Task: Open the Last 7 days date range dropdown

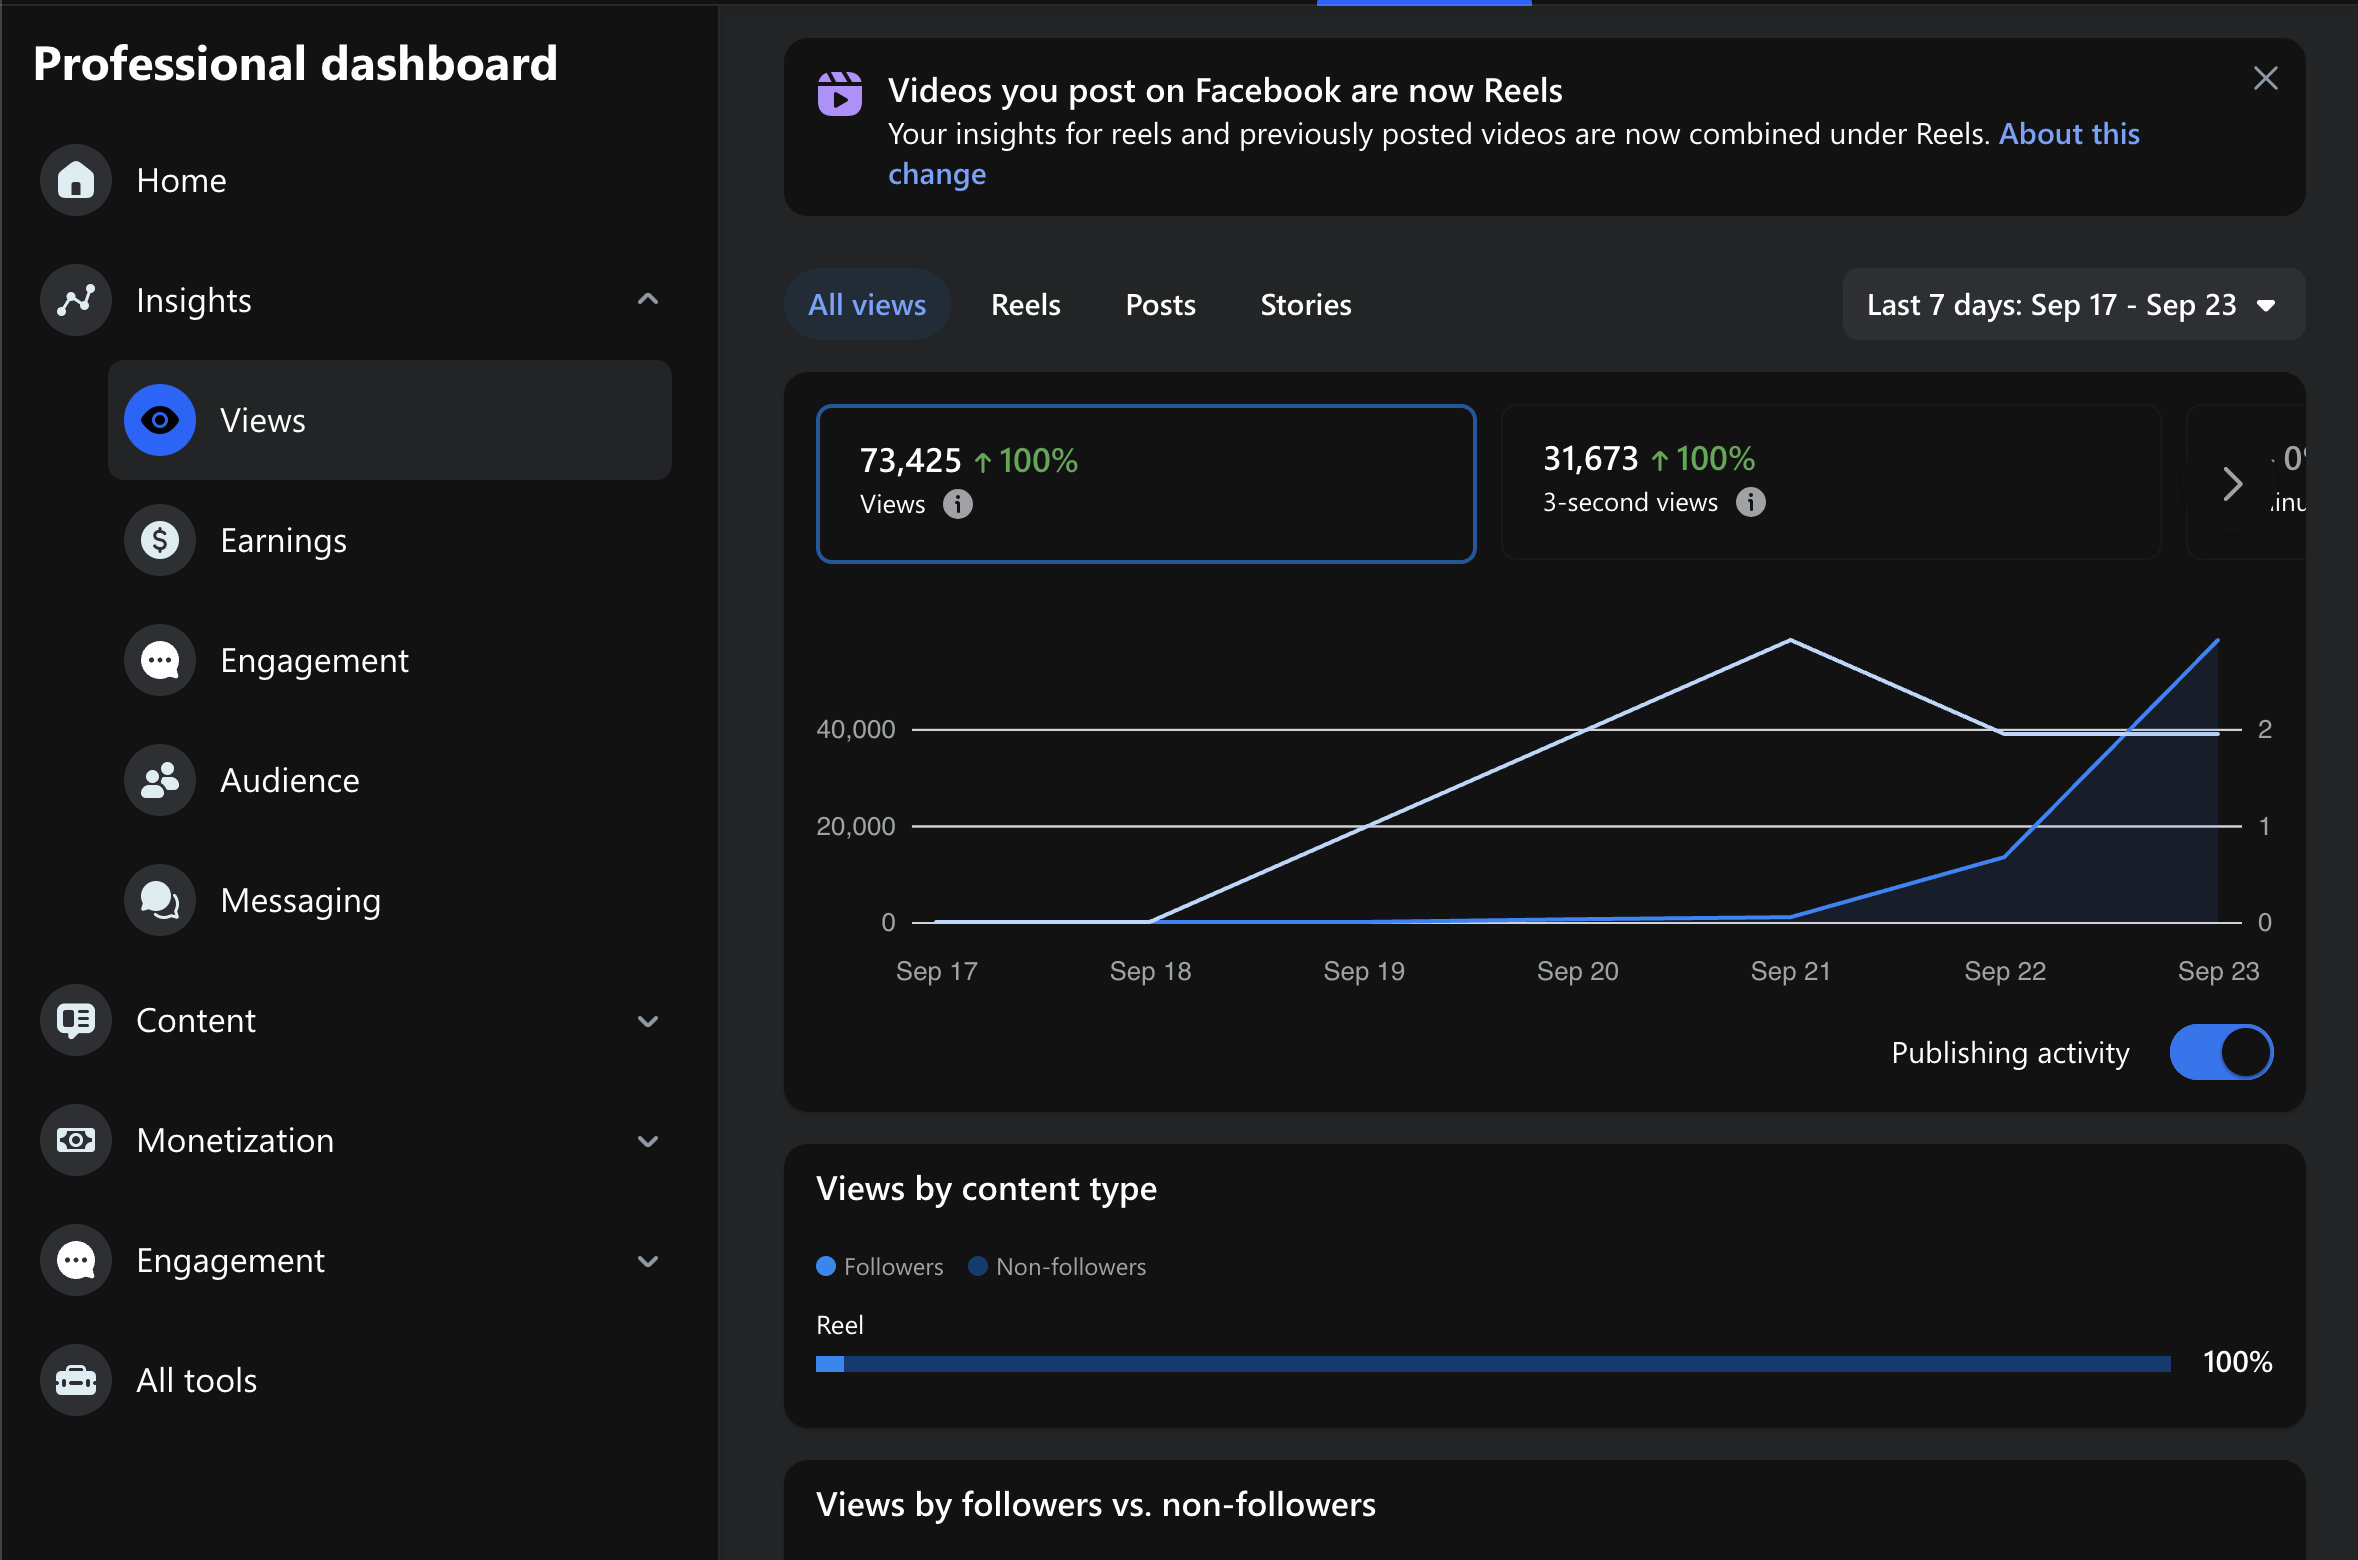Action: point(2074,304)
